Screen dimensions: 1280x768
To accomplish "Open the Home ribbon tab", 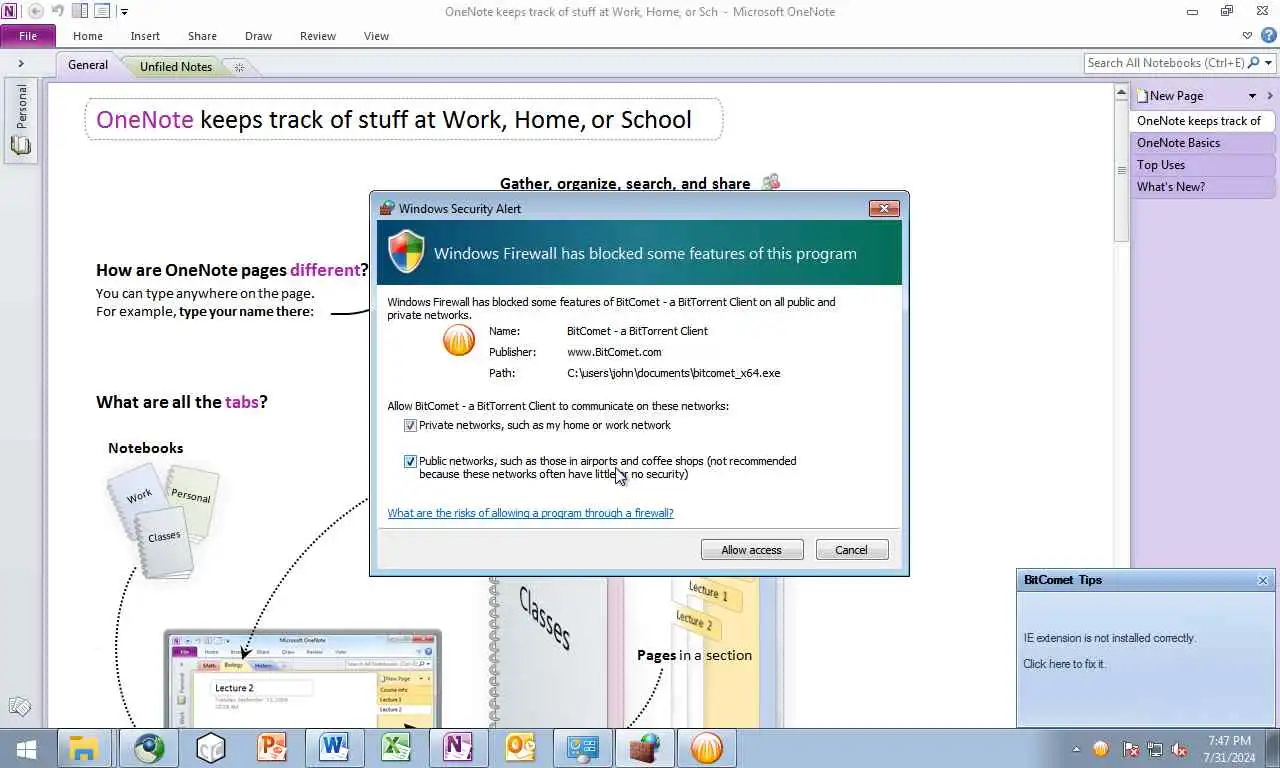I will 88,36.
